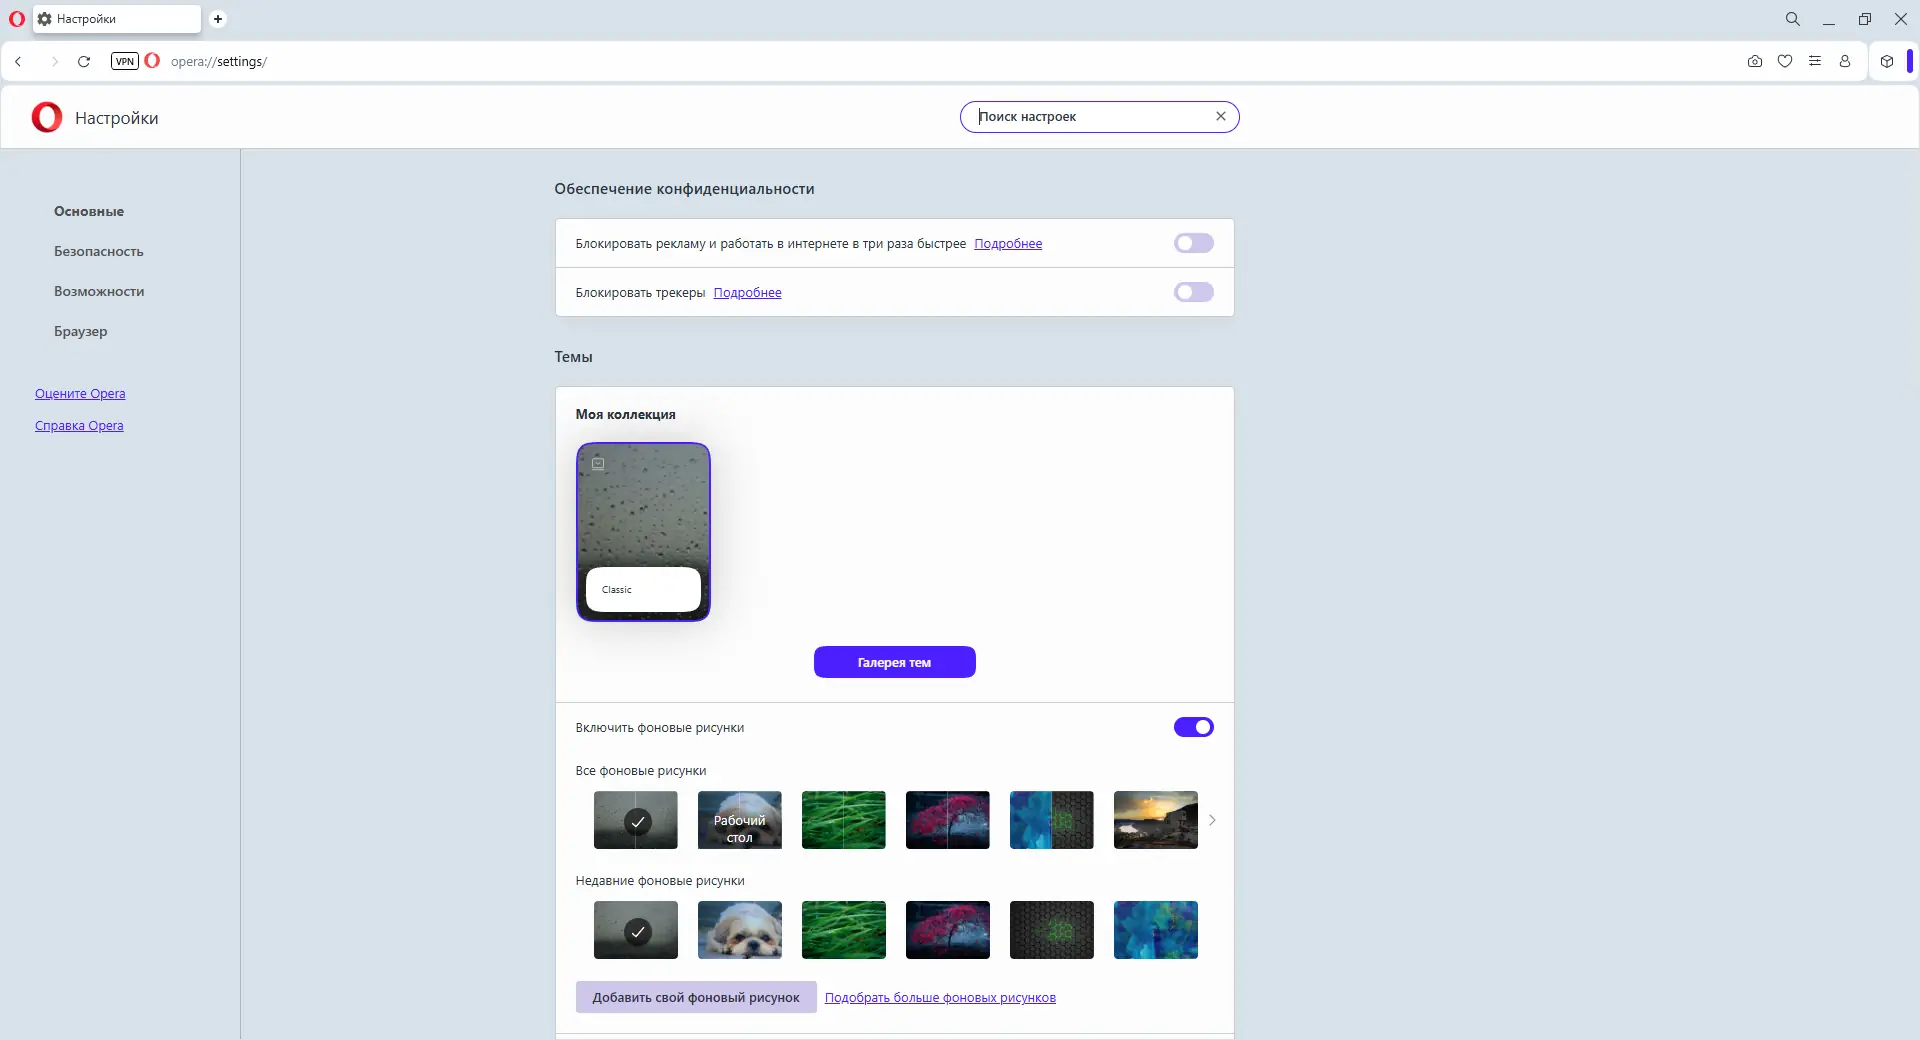Open bookmarks via the heart icon

[1786, 61]
